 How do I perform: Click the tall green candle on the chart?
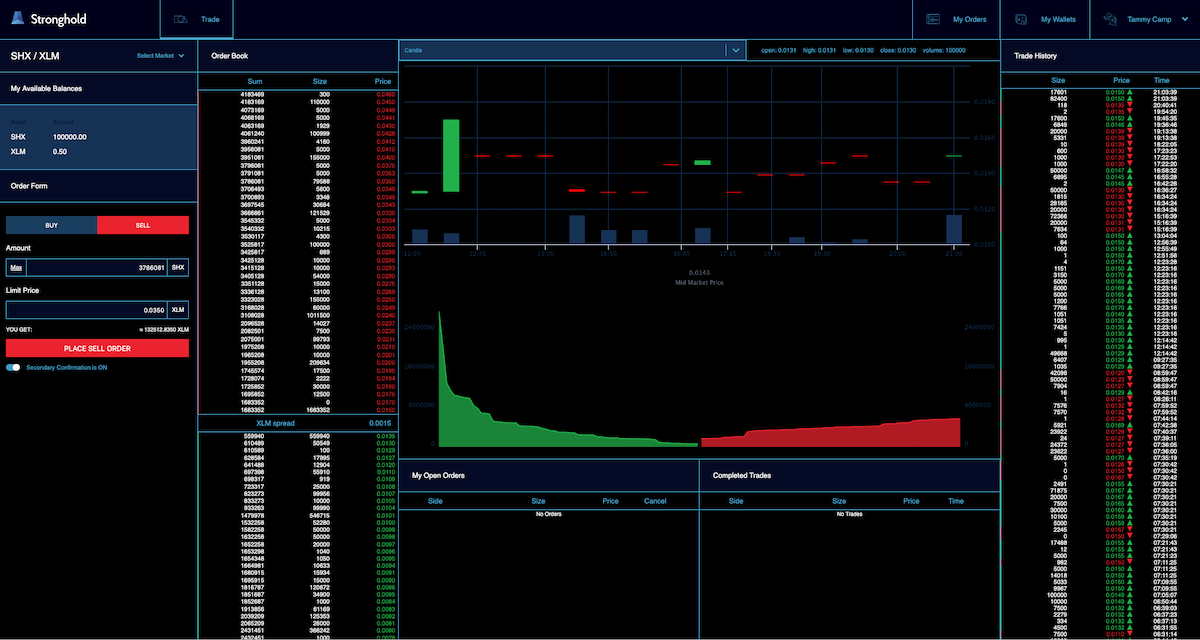pos(451,155)
